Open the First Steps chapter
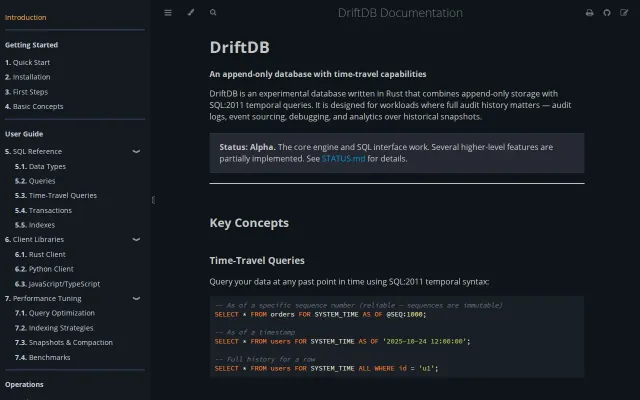 [x=26, y=92]
